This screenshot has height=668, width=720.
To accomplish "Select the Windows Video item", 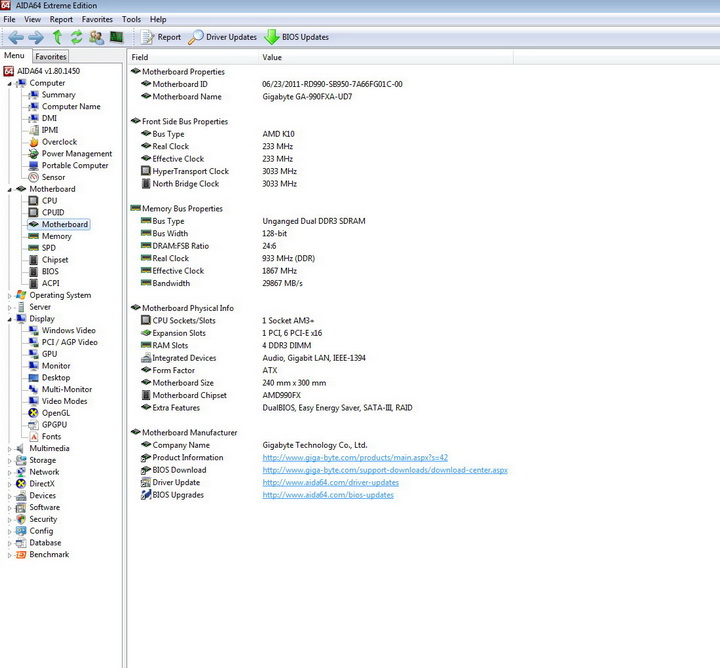I will pos(68,331).
